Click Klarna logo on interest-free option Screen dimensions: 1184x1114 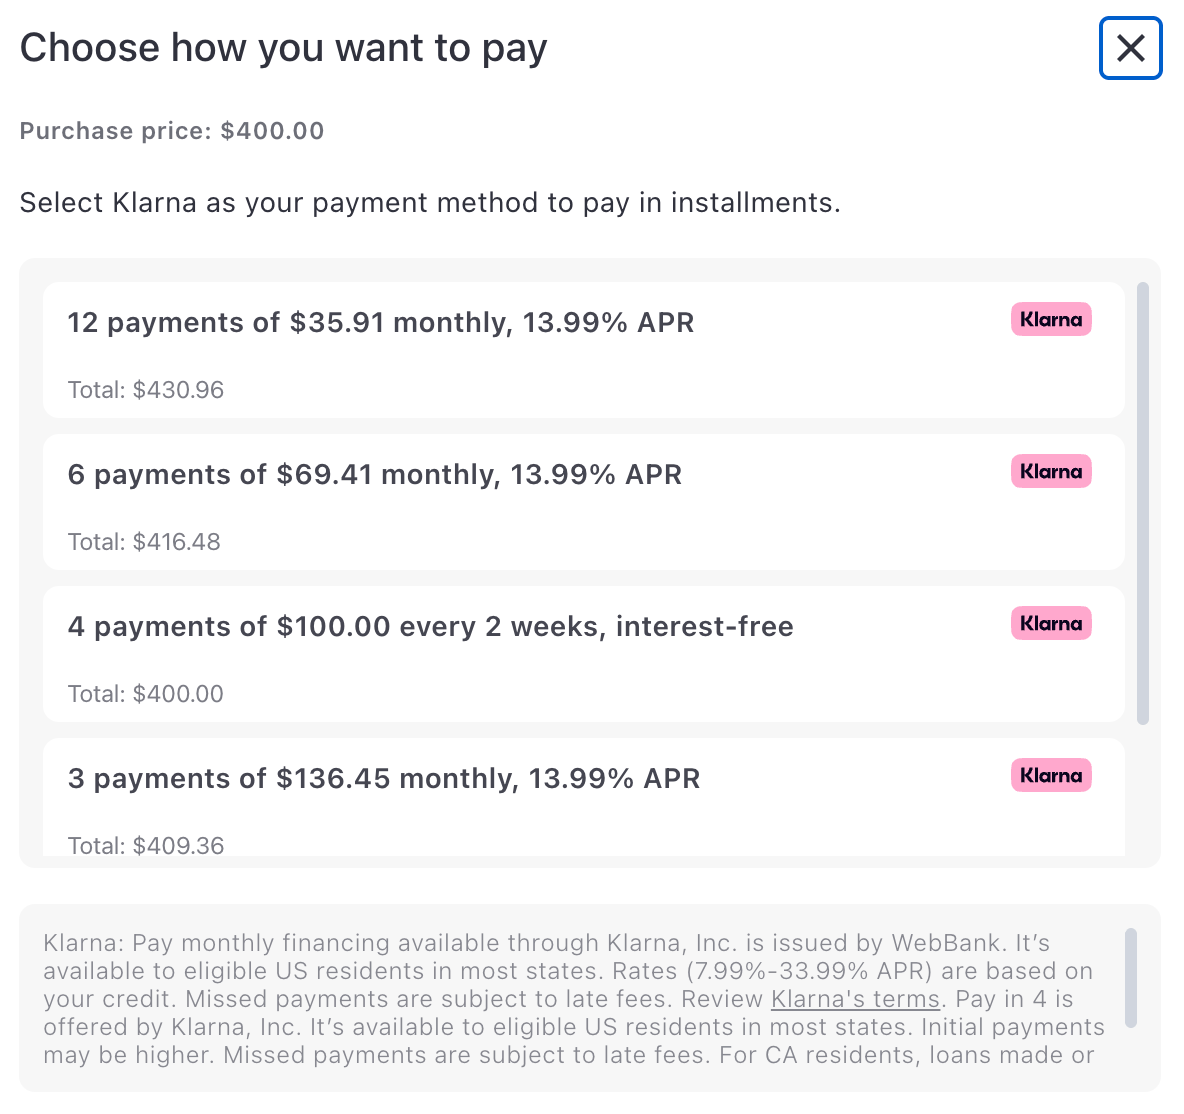tap(1051, 624)
